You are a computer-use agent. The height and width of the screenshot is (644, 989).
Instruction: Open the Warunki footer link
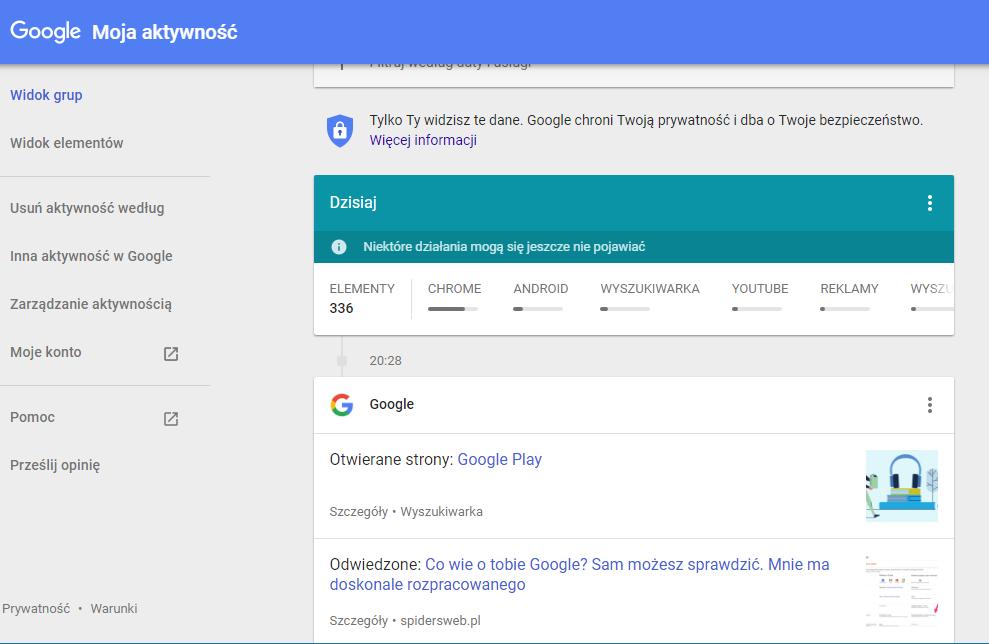(x=114, y=609)
